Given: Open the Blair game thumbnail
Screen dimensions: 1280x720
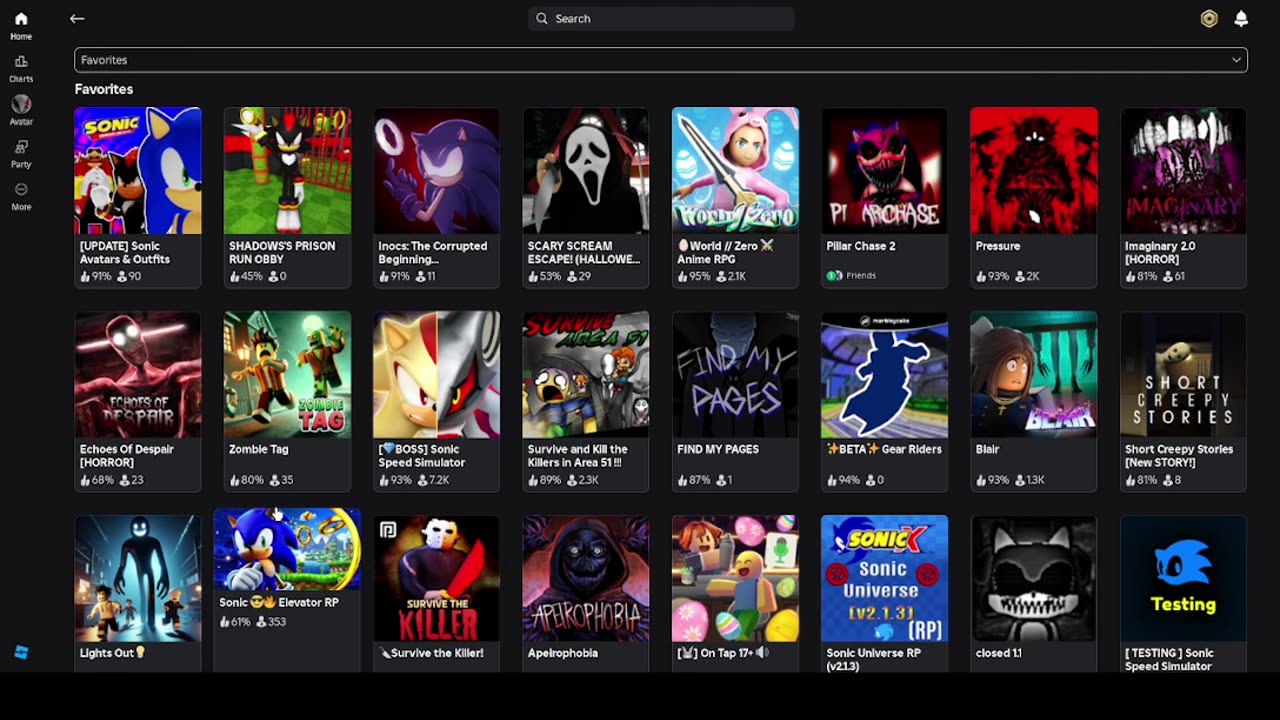Looking at the screenshot, I should click(1034, 375).
